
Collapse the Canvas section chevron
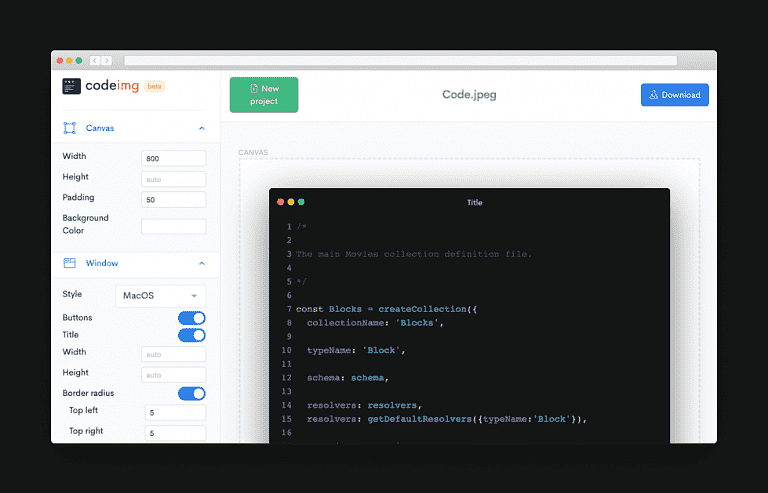202,128
